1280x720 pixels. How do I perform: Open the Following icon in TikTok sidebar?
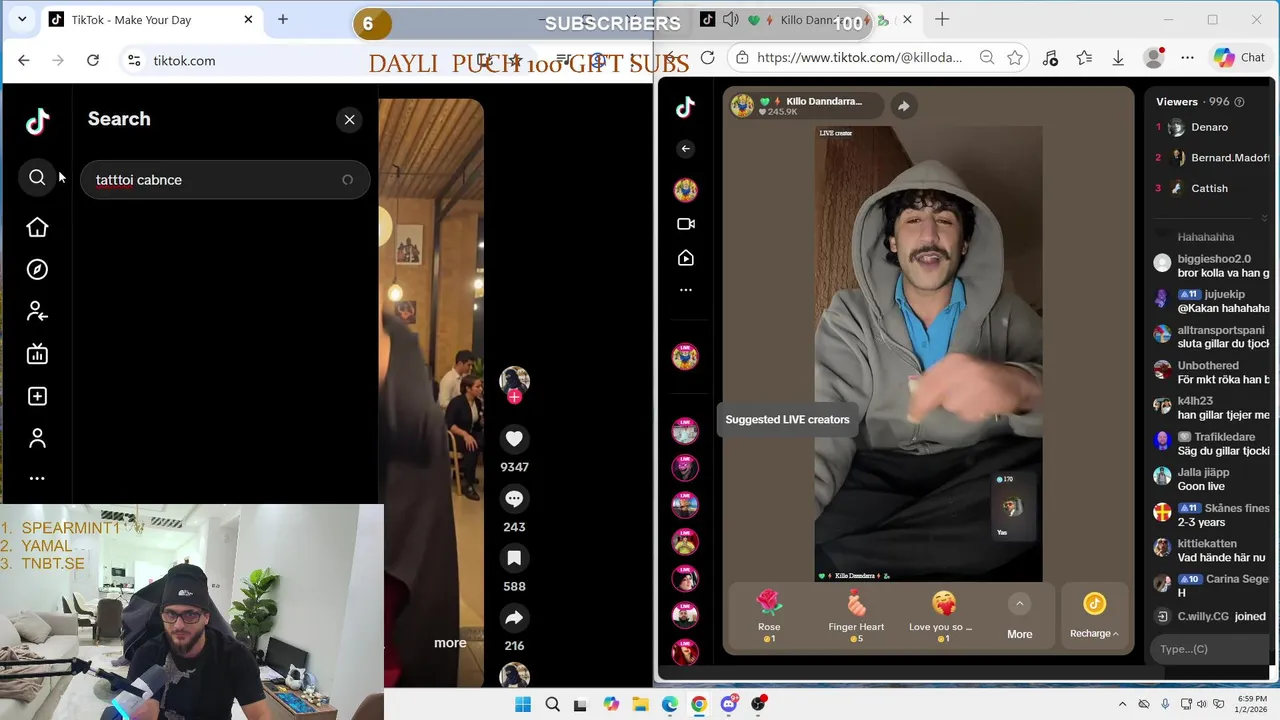point(37,312)
